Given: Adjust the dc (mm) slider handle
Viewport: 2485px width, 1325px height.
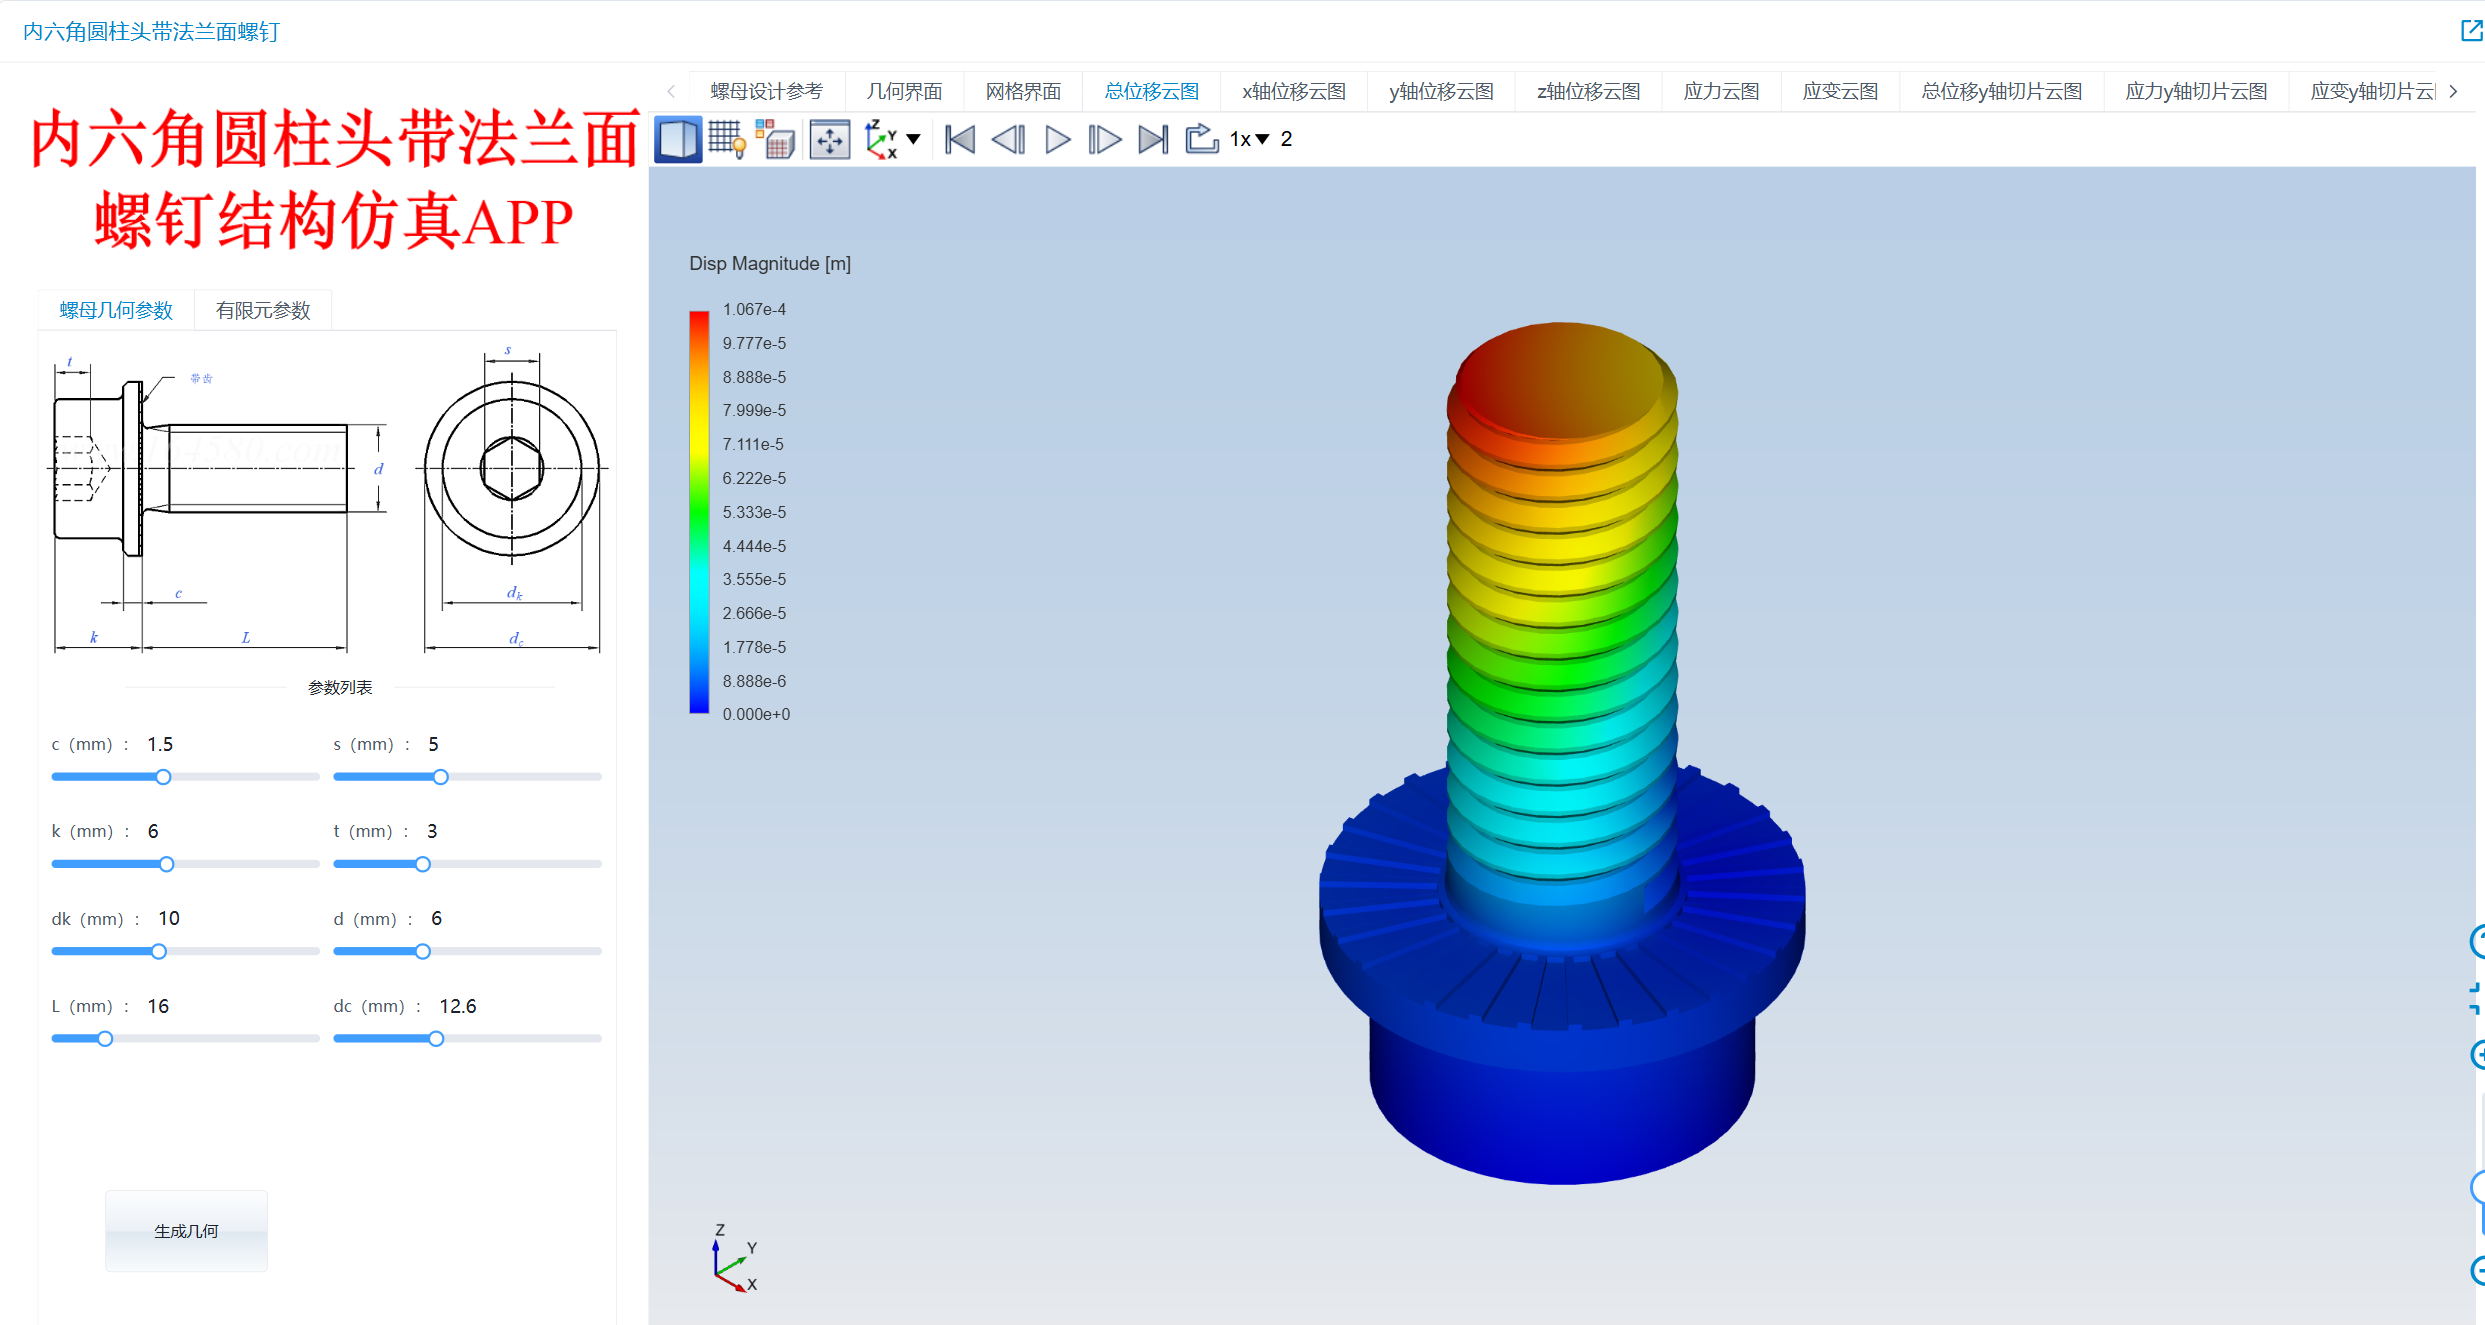Looking at the screenshot, I should click(x=436, y=1039).
